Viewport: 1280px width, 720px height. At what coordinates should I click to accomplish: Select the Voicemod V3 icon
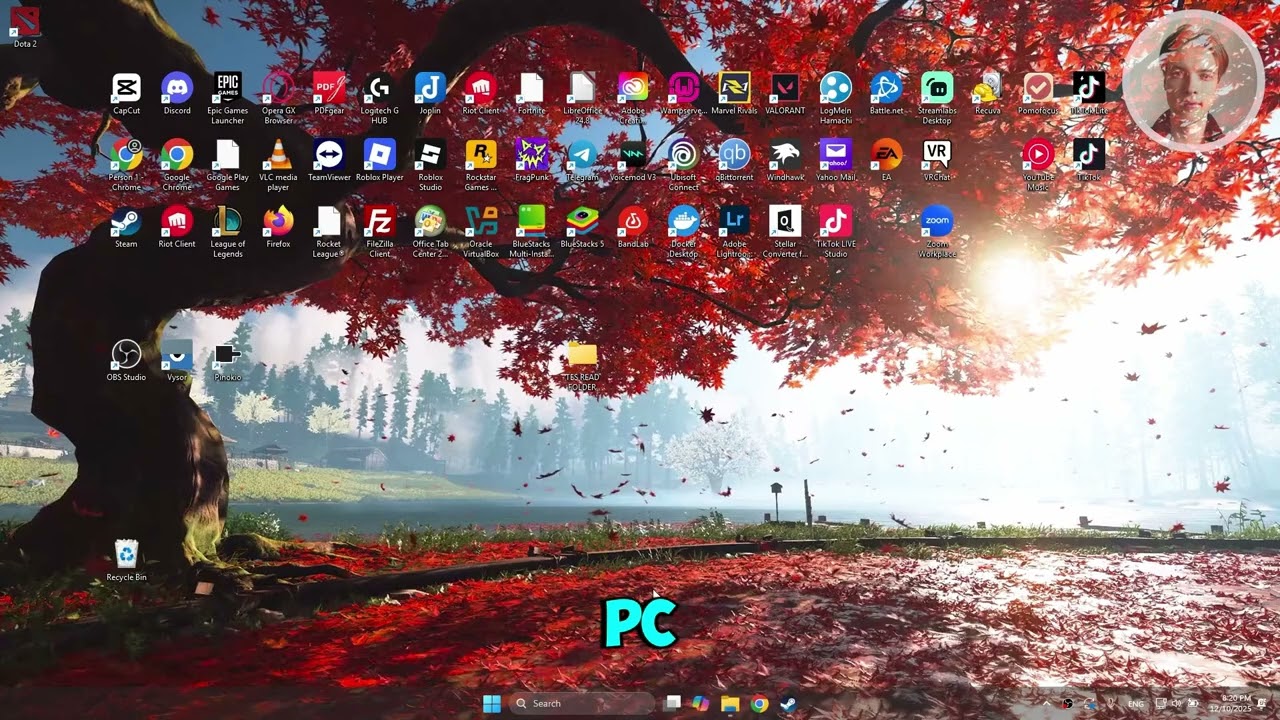(633, 160)
